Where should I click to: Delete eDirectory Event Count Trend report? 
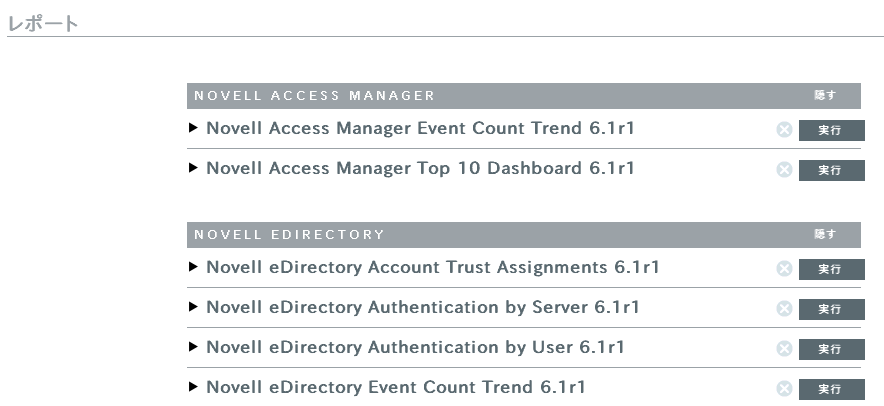point(784,389)
